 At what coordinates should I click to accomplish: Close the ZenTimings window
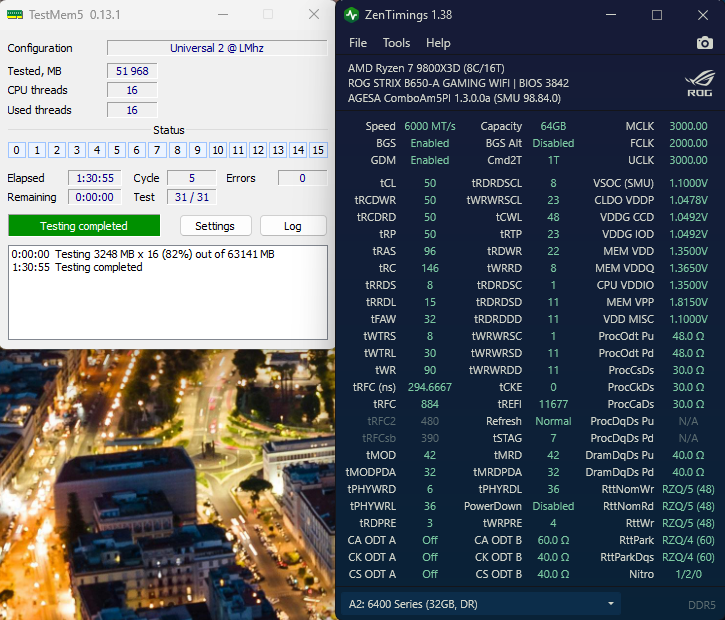pos(701,15)
